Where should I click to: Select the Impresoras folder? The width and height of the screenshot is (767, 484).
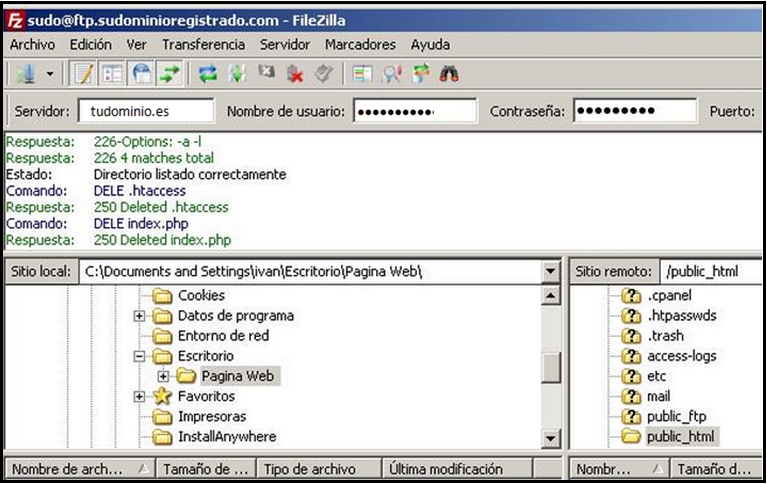(x=212, y=416)
